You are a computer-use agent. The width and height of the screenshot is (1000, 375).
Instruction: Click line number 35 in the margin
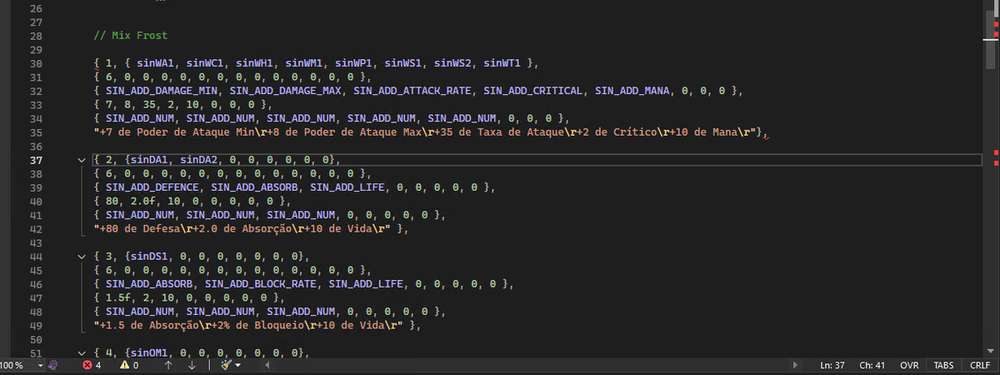tap(36, 133)
